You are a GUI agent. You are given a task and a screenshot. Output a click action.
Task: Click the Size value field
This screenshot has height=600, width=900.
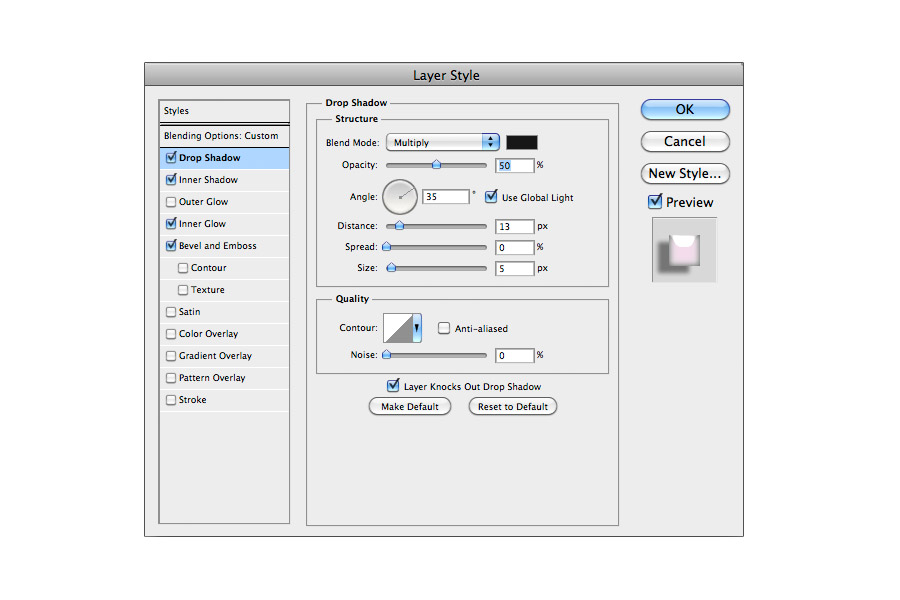click(514, 268)
